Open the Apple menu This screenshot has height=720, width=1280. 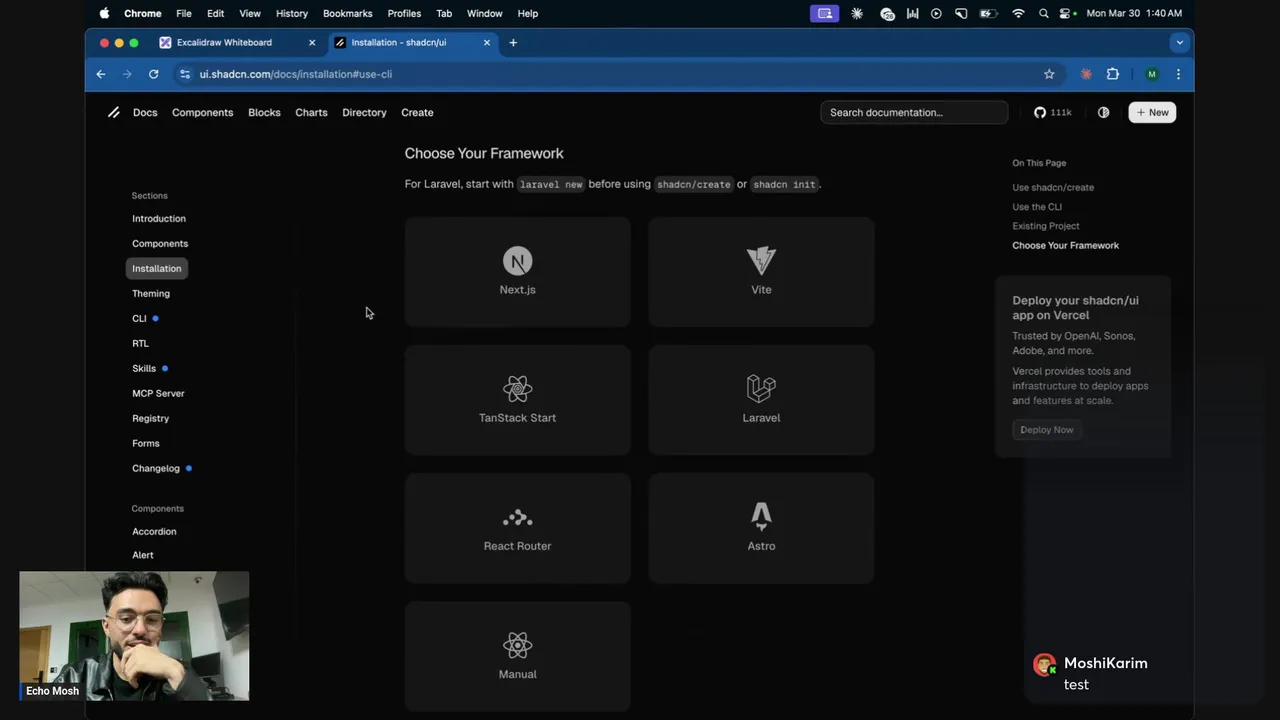[x=104, y=13]
